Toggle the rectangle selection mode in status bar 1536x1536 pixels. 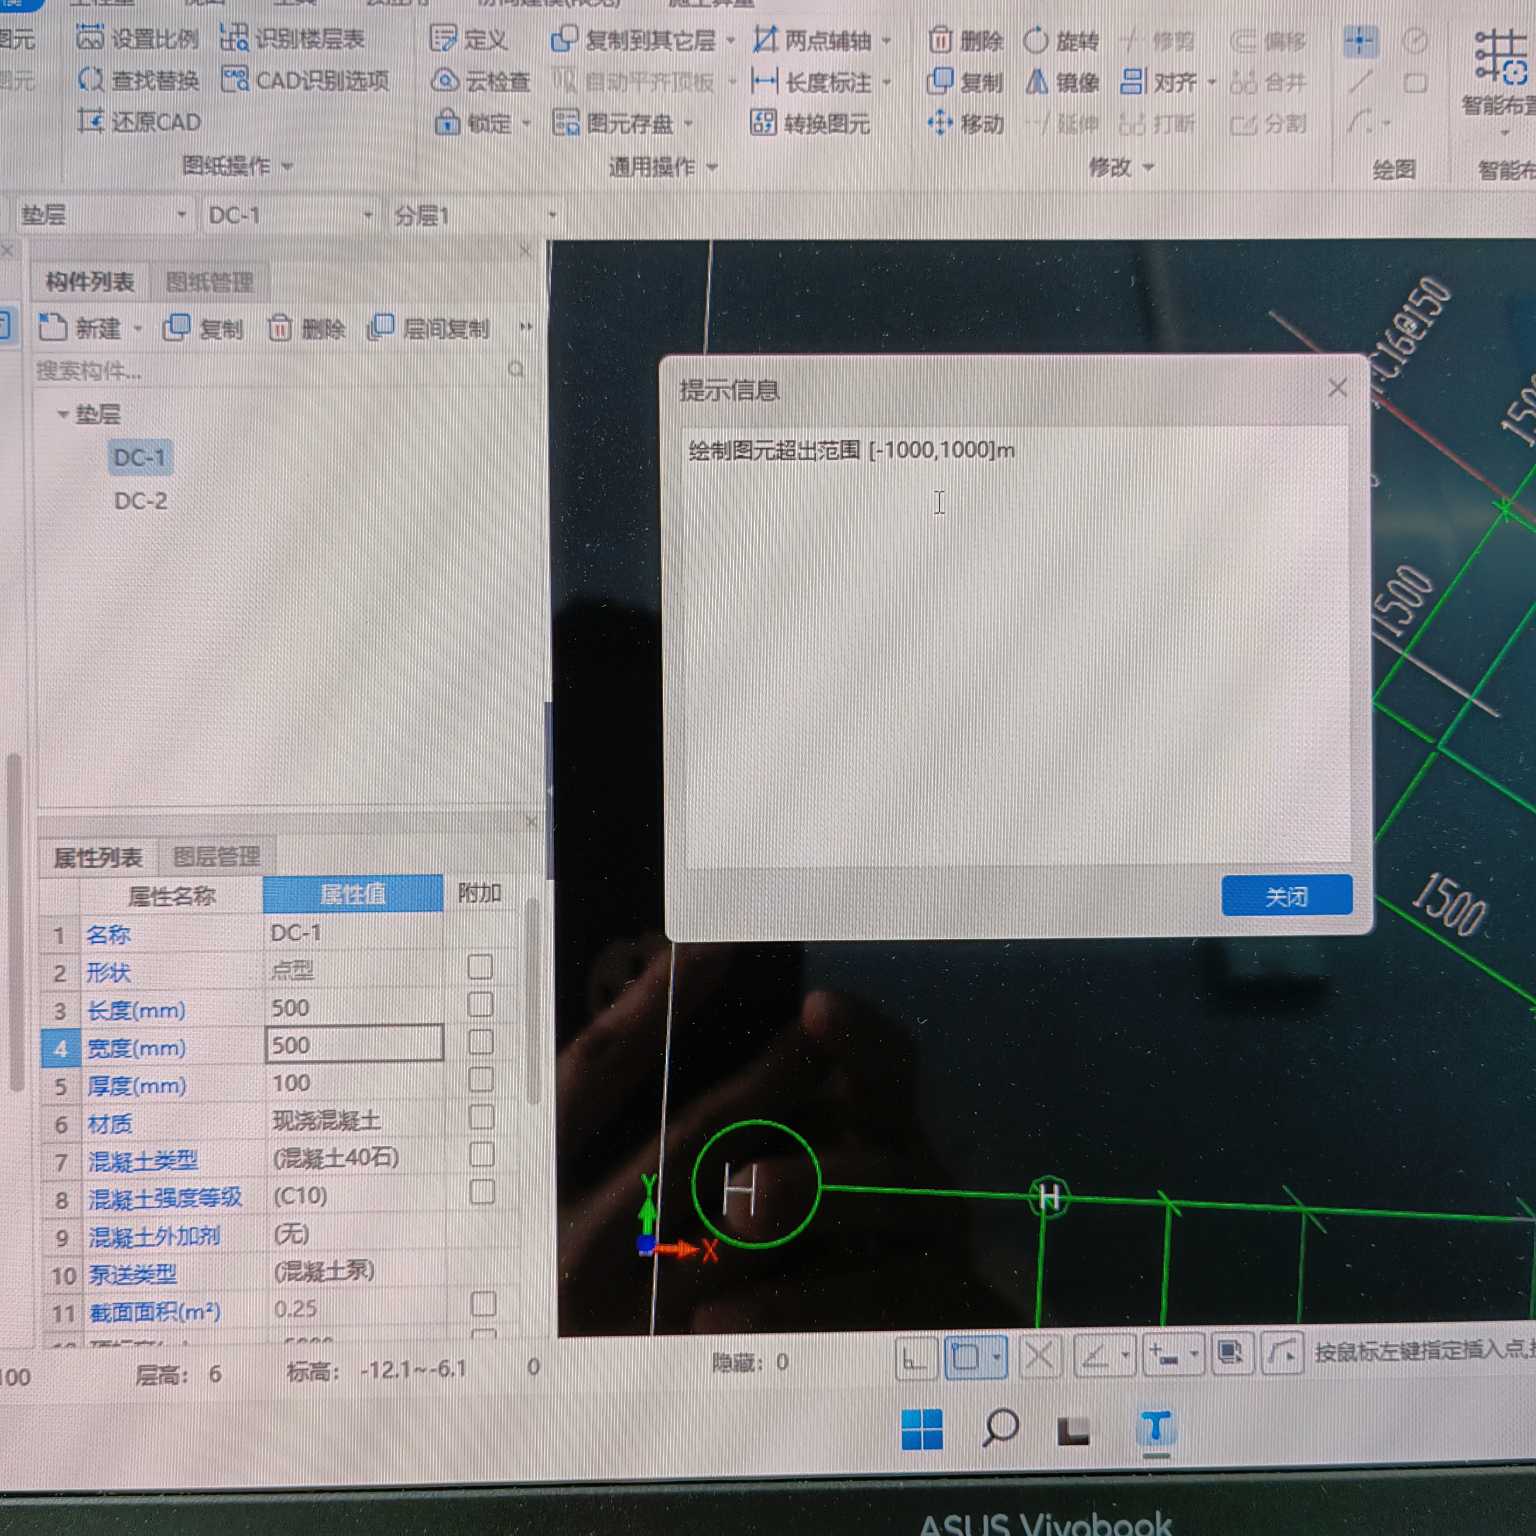tap(975, 1357)
